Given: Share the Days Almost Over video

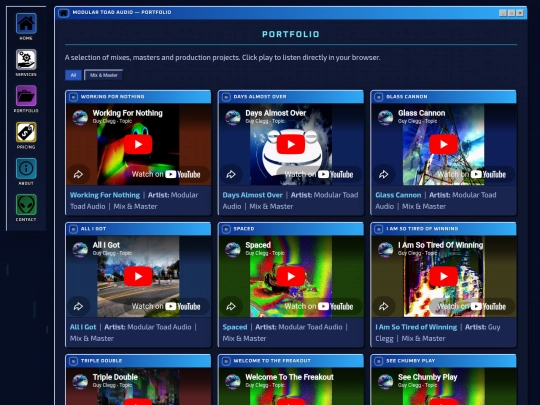Looking at the screenshot, I should click(x=231, y=174).
